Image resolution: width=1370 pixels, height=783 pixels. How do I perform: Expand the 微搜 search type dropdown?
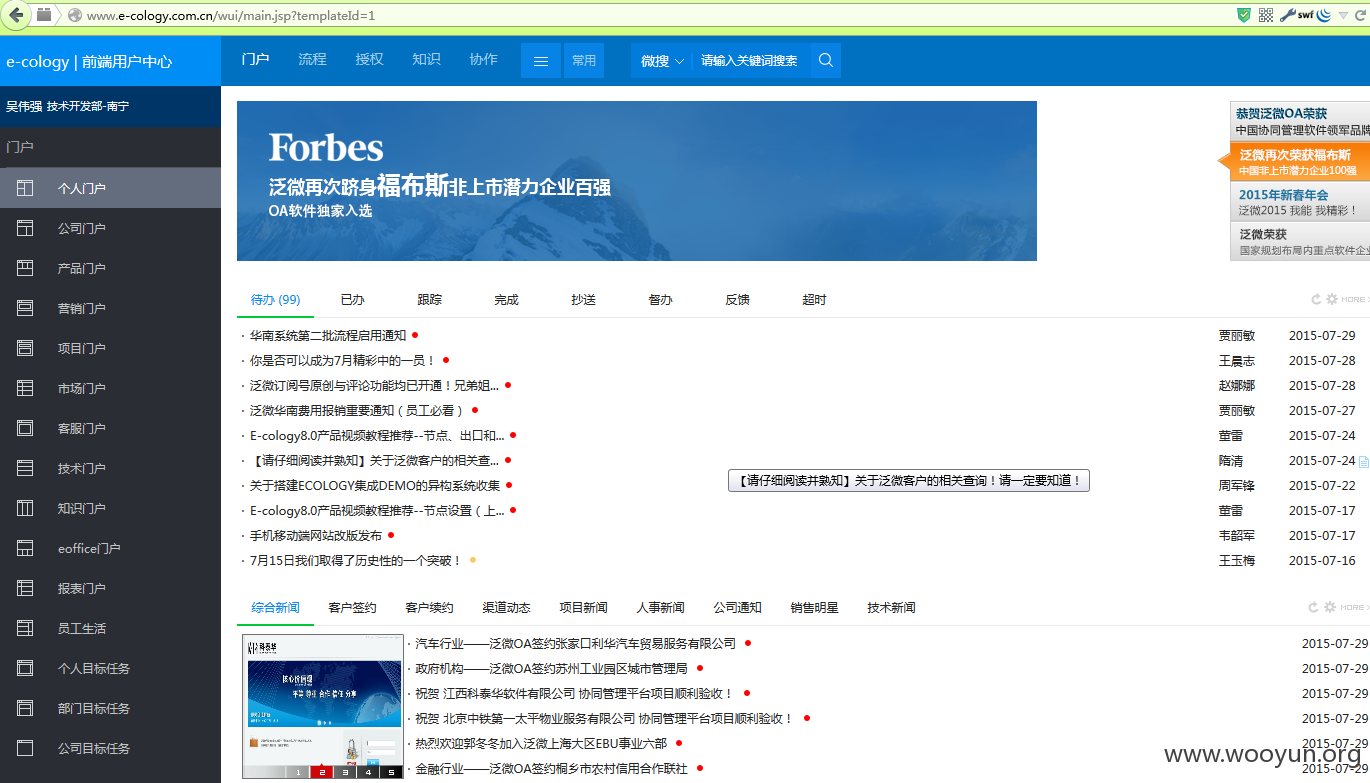(662, 60)
